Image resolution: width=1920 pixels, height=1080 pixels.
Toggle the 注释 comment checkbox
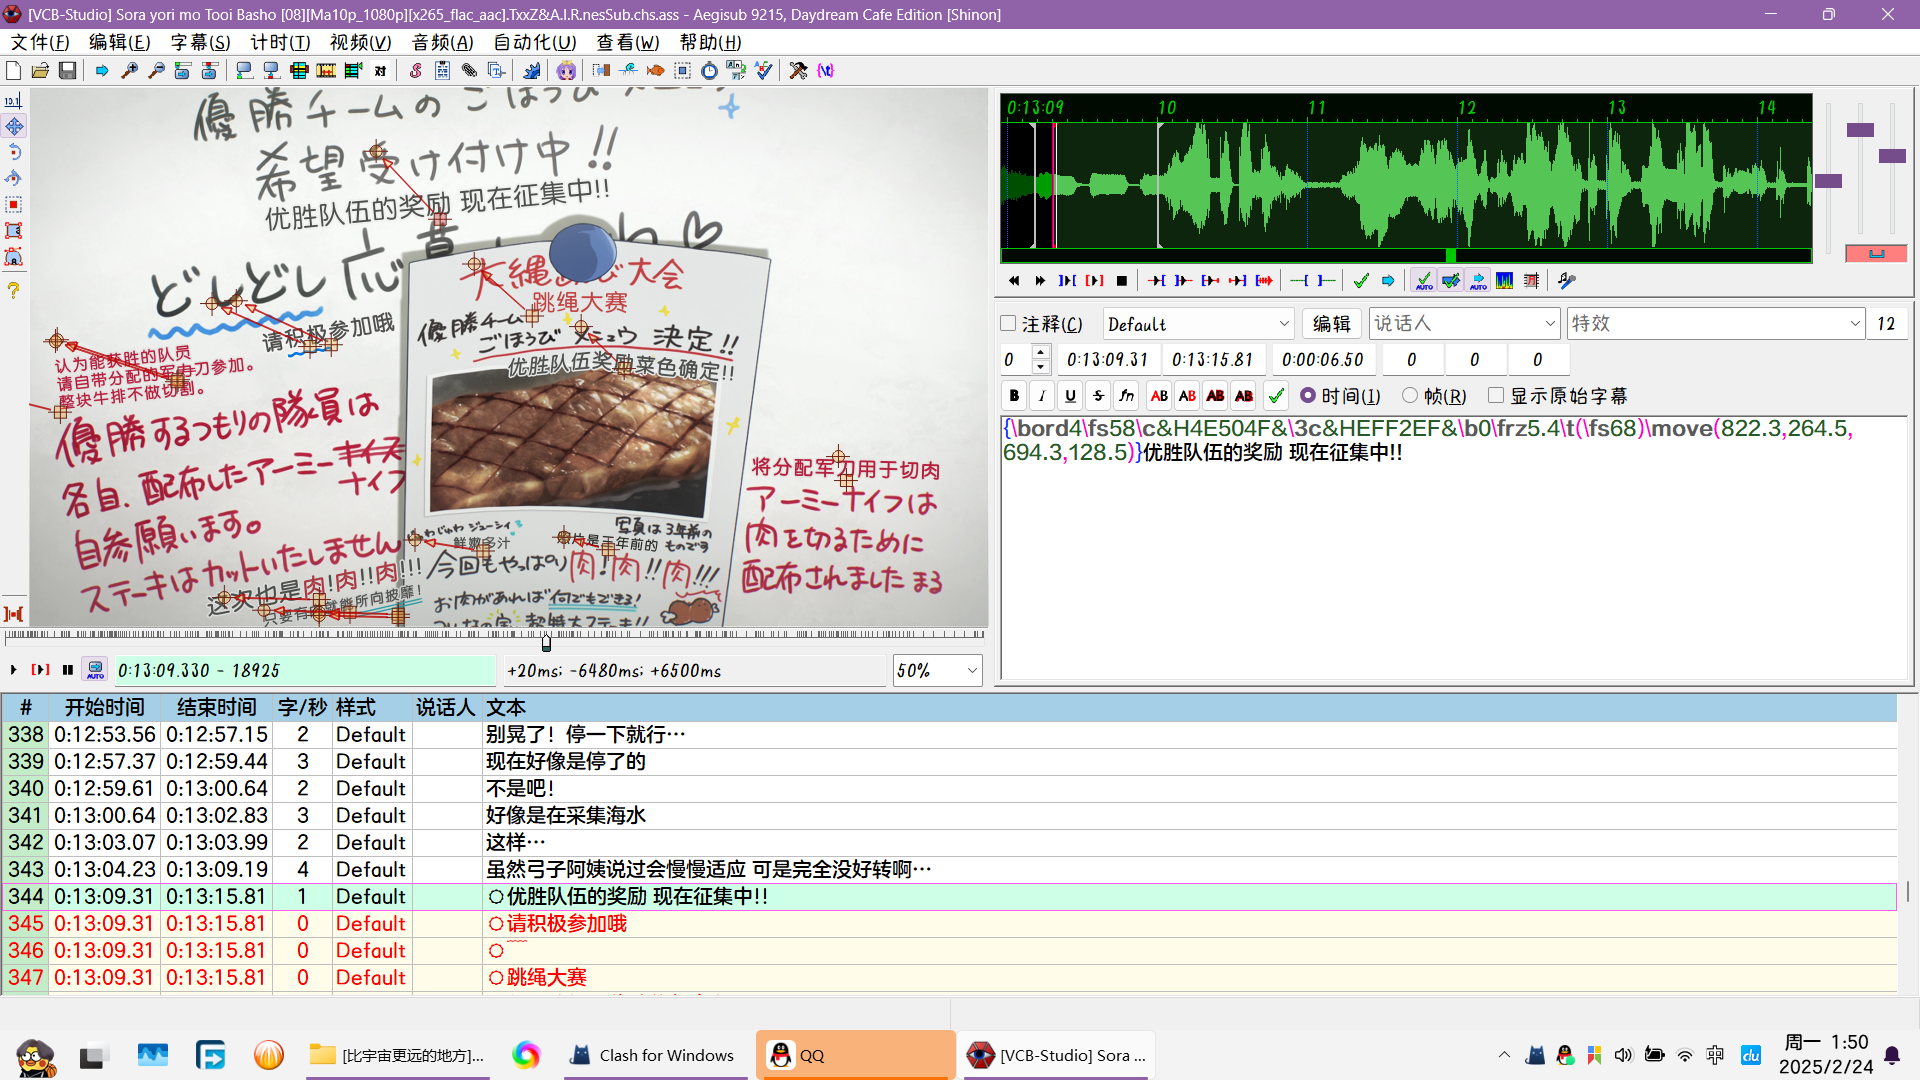pyautogui.click(x=1009, y=324)
